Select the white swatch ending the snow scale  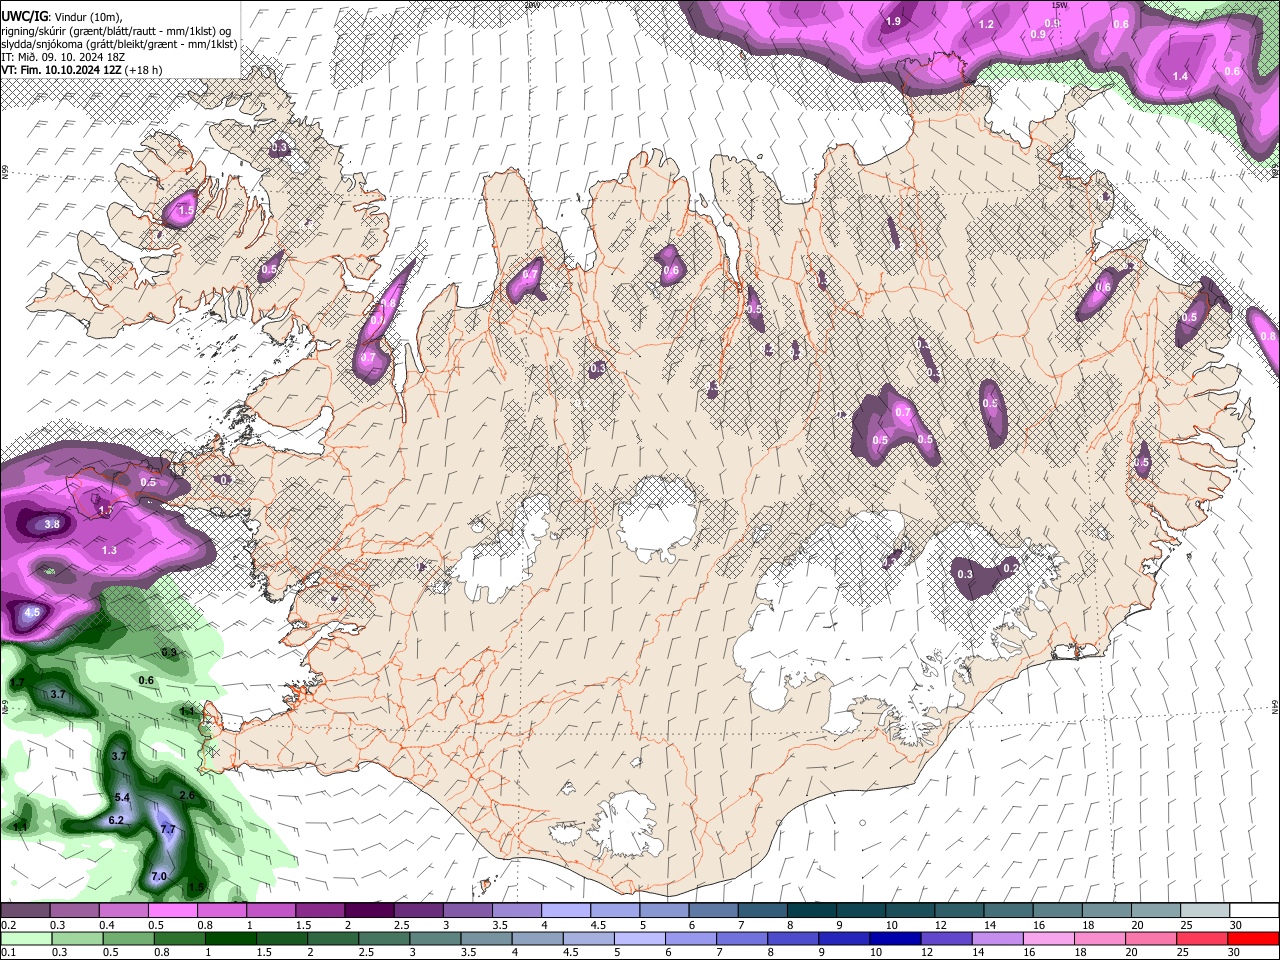tap(1255, 911)
